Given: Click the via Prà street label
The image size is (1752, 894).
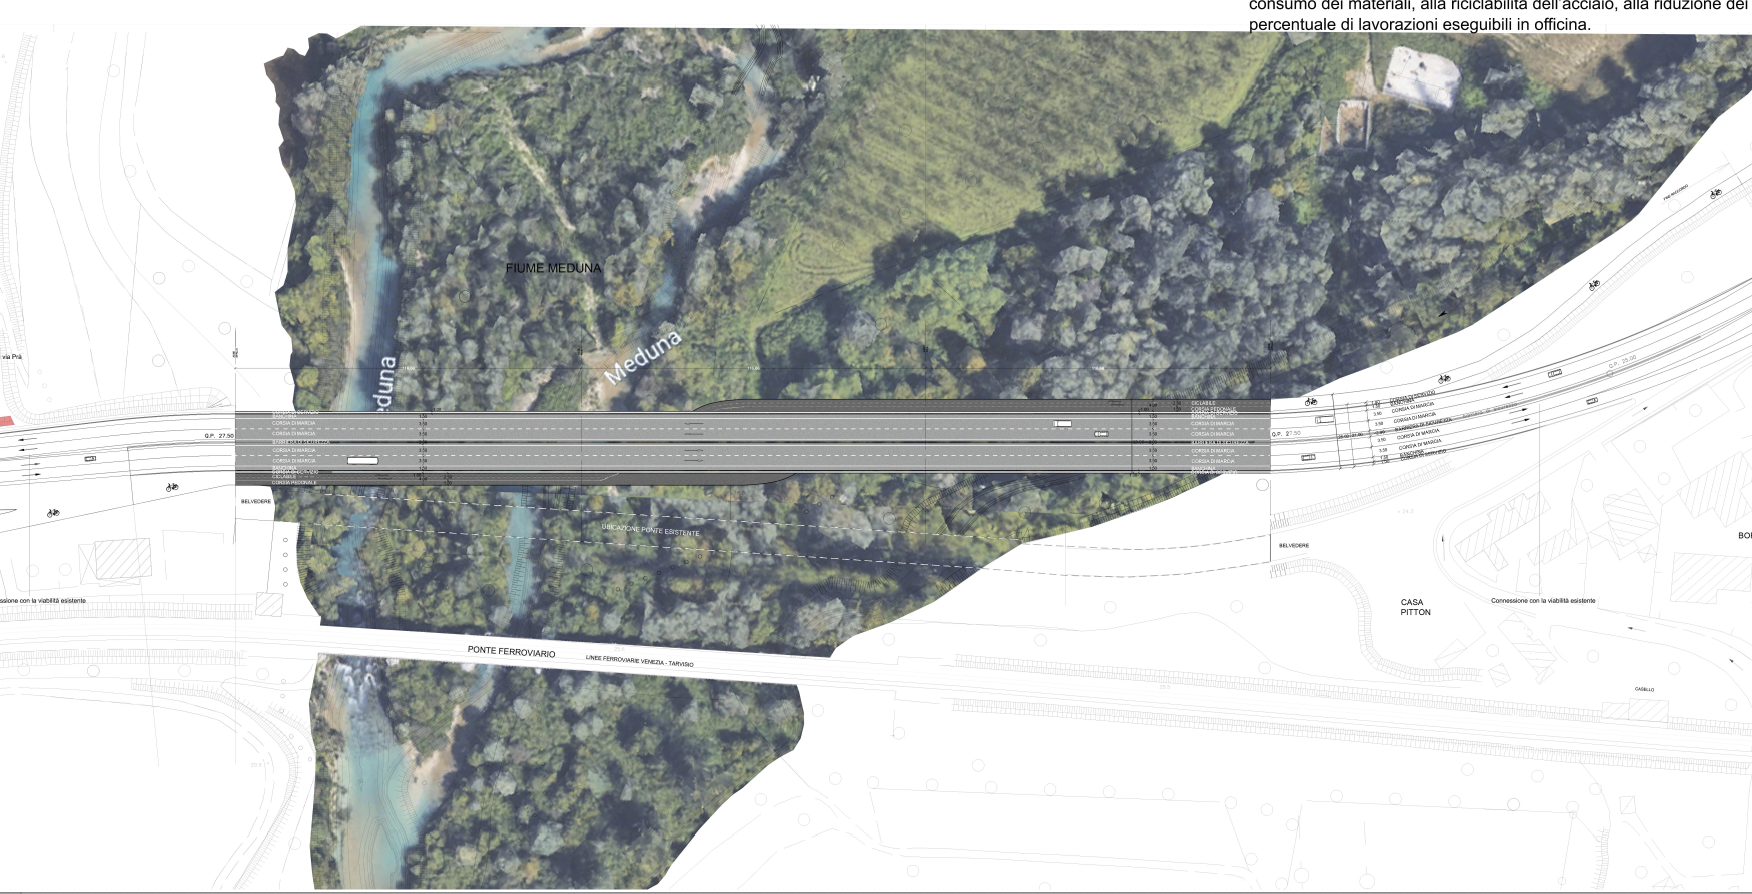Looking at the screenshot, I should [x=11, y=357].
